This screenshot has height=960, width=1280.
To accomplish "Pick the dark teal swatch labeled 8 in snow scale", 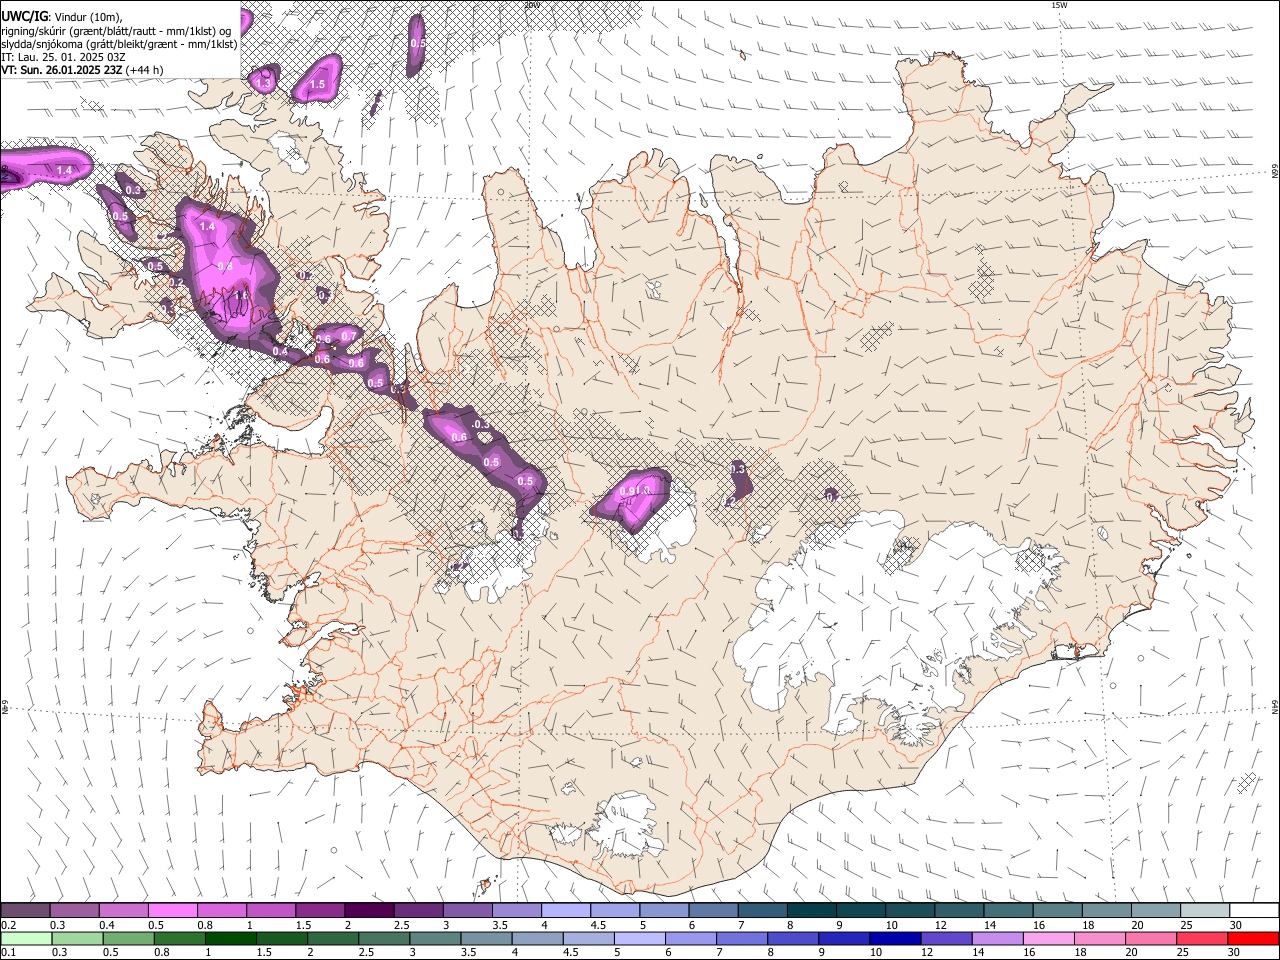I will point(811,910).
